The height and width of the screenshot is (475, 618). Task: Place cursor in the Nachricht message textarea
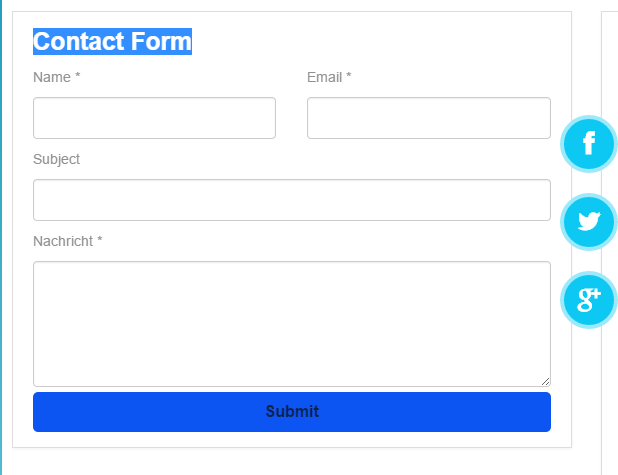point(291,323)
